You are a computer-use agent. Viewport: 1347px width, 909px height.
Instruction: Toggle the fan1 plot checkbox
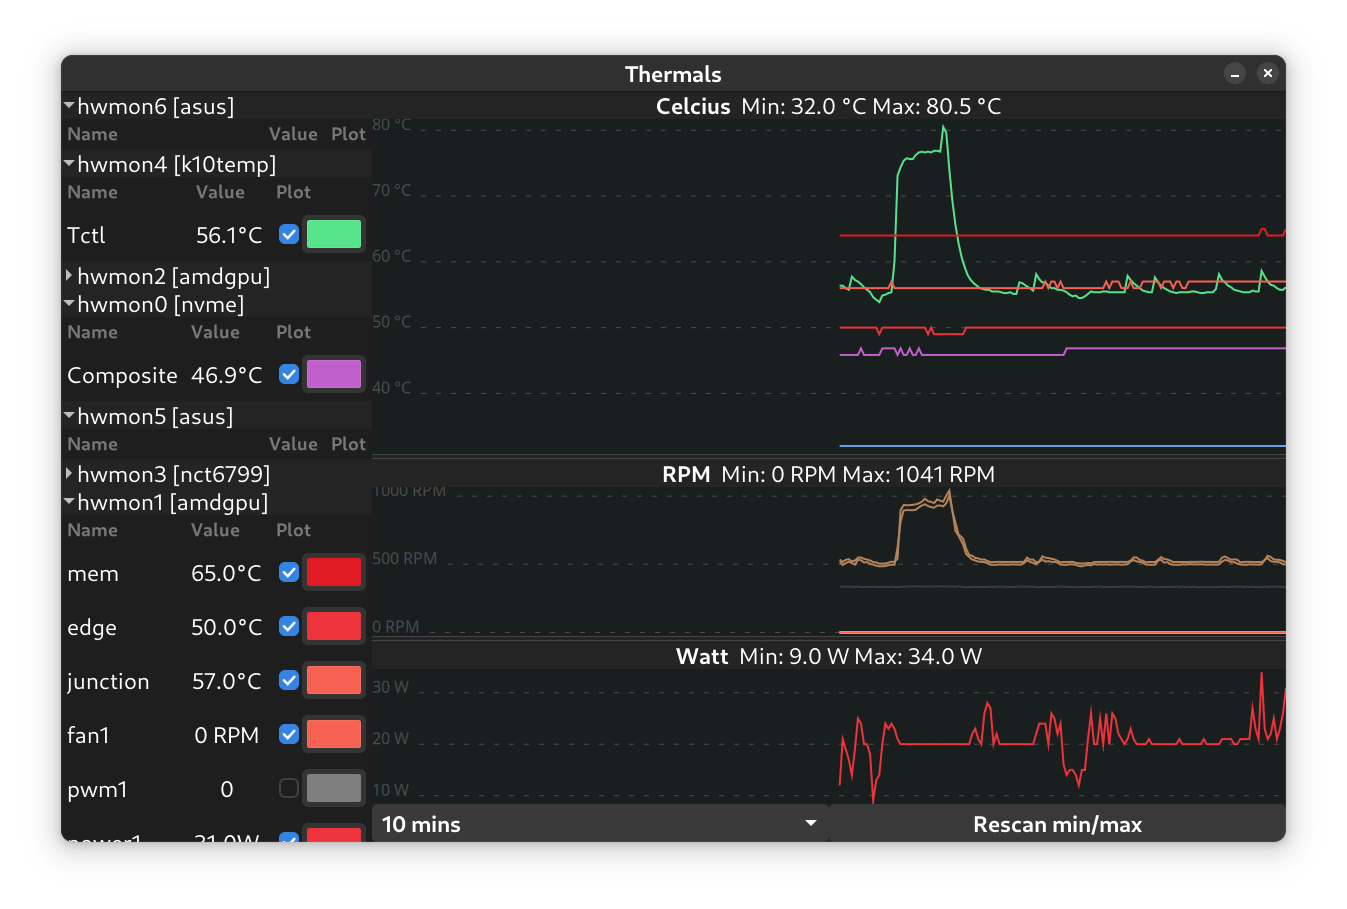point(289,735)
